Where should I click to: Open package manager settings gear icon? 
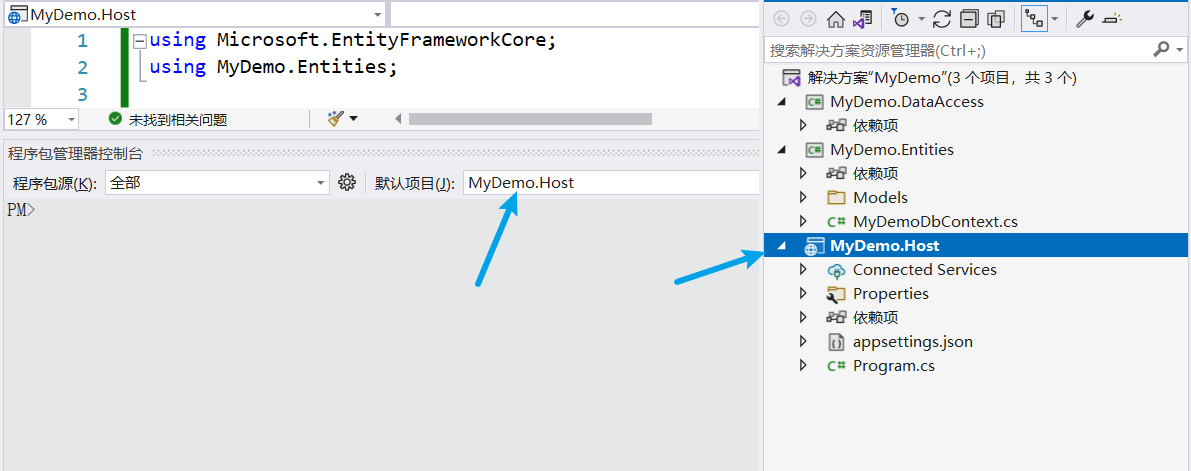348,182
